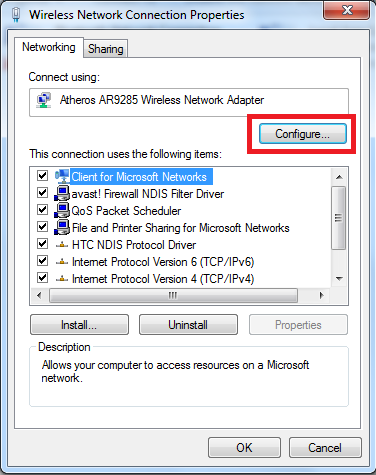
Task: Select the File and Printer Sharing icon
Action: (x=62, y=227)
